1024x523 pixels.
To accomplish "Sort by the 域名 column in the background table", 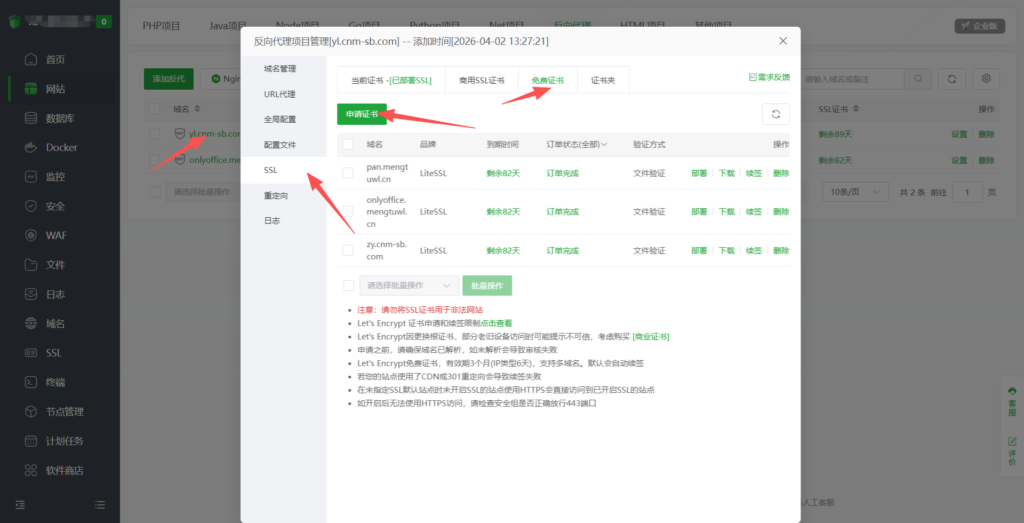I will pos(187,108).
